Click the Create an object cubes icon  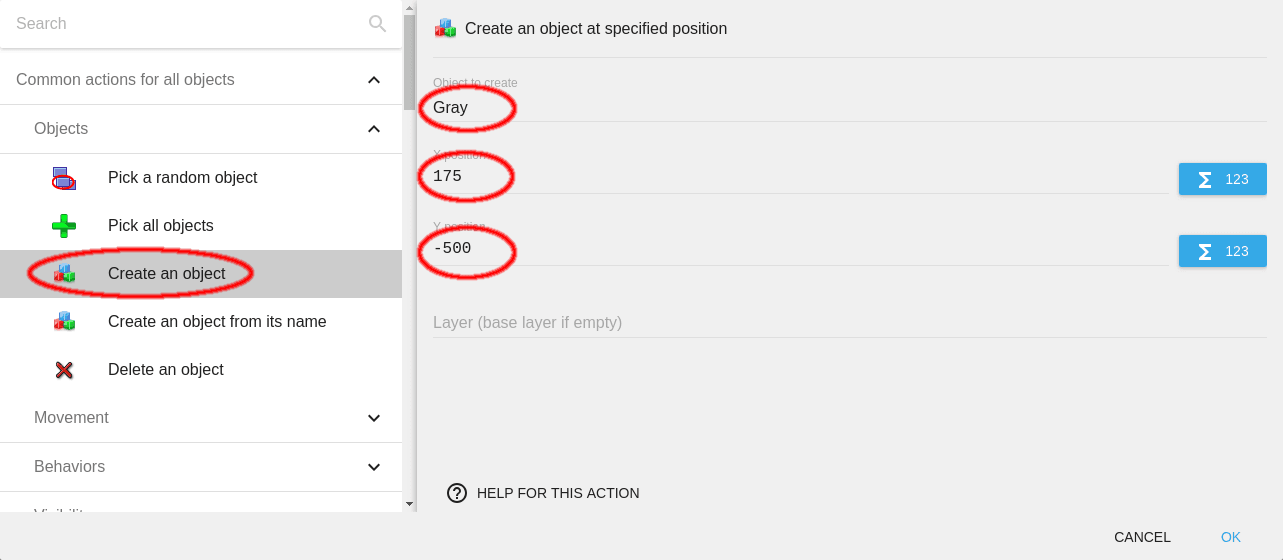tap(64, 274)
